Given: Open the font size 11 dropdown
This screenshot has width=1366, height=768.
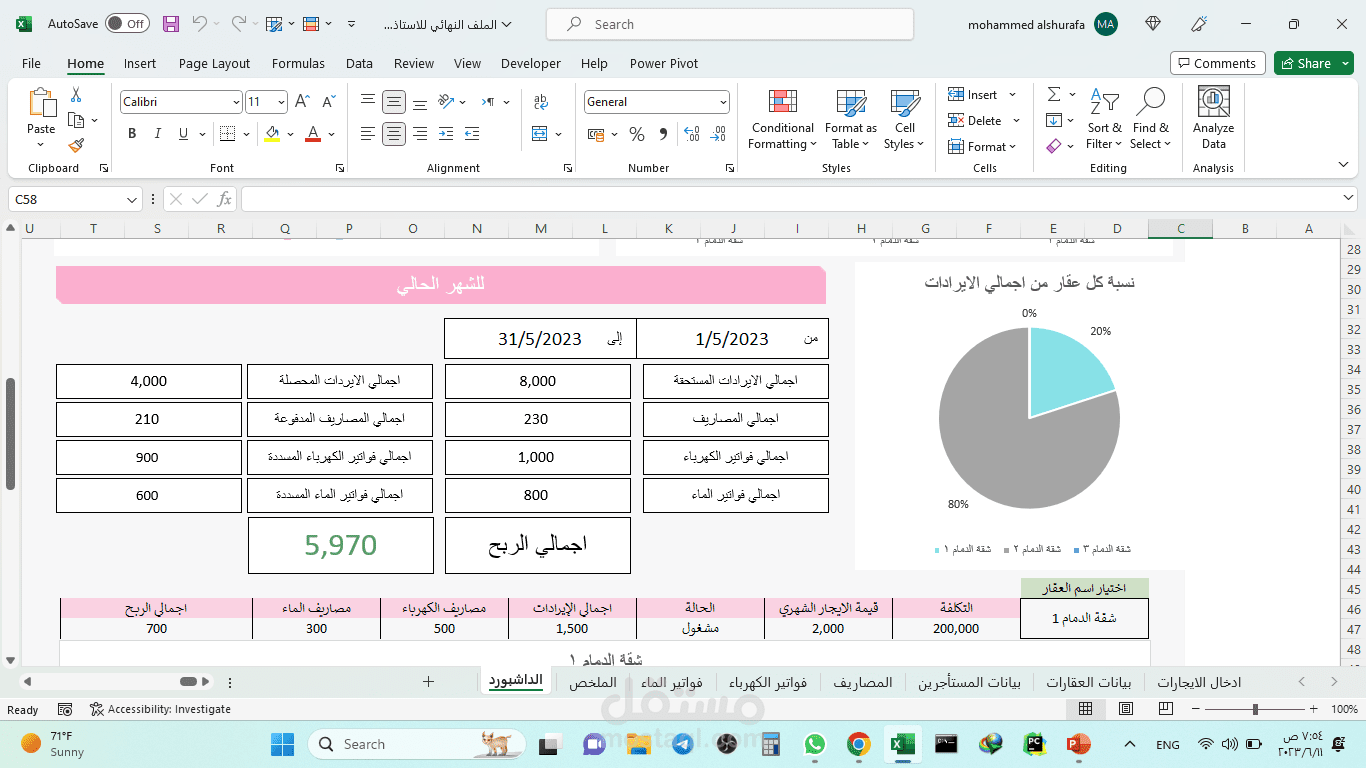Looking at the screenshot, I should [282, 102].
